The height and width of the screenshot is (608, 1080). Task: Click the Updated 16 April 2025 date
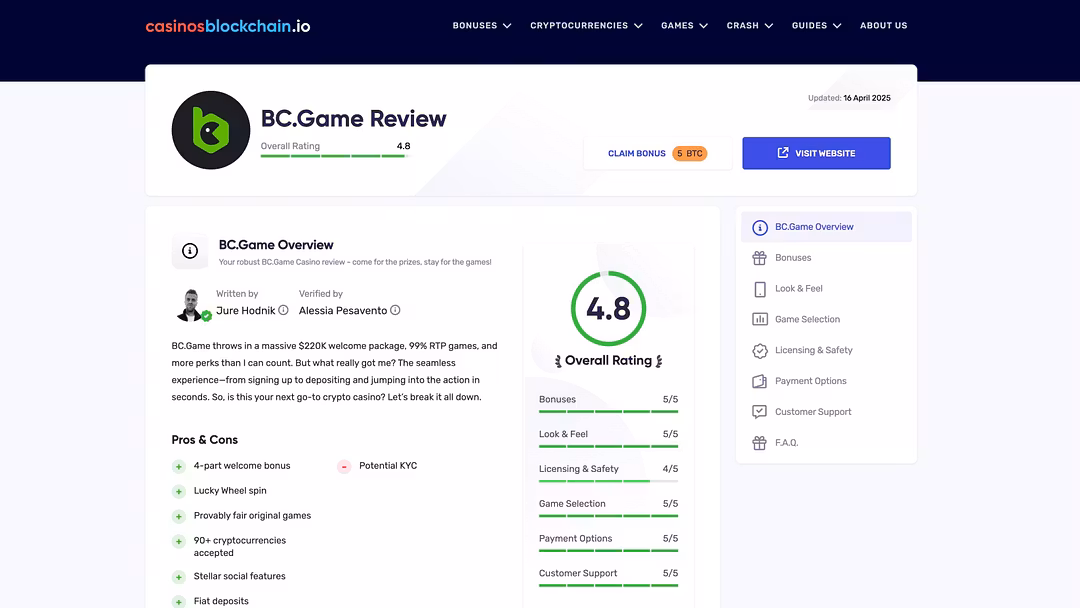point(849,98)
